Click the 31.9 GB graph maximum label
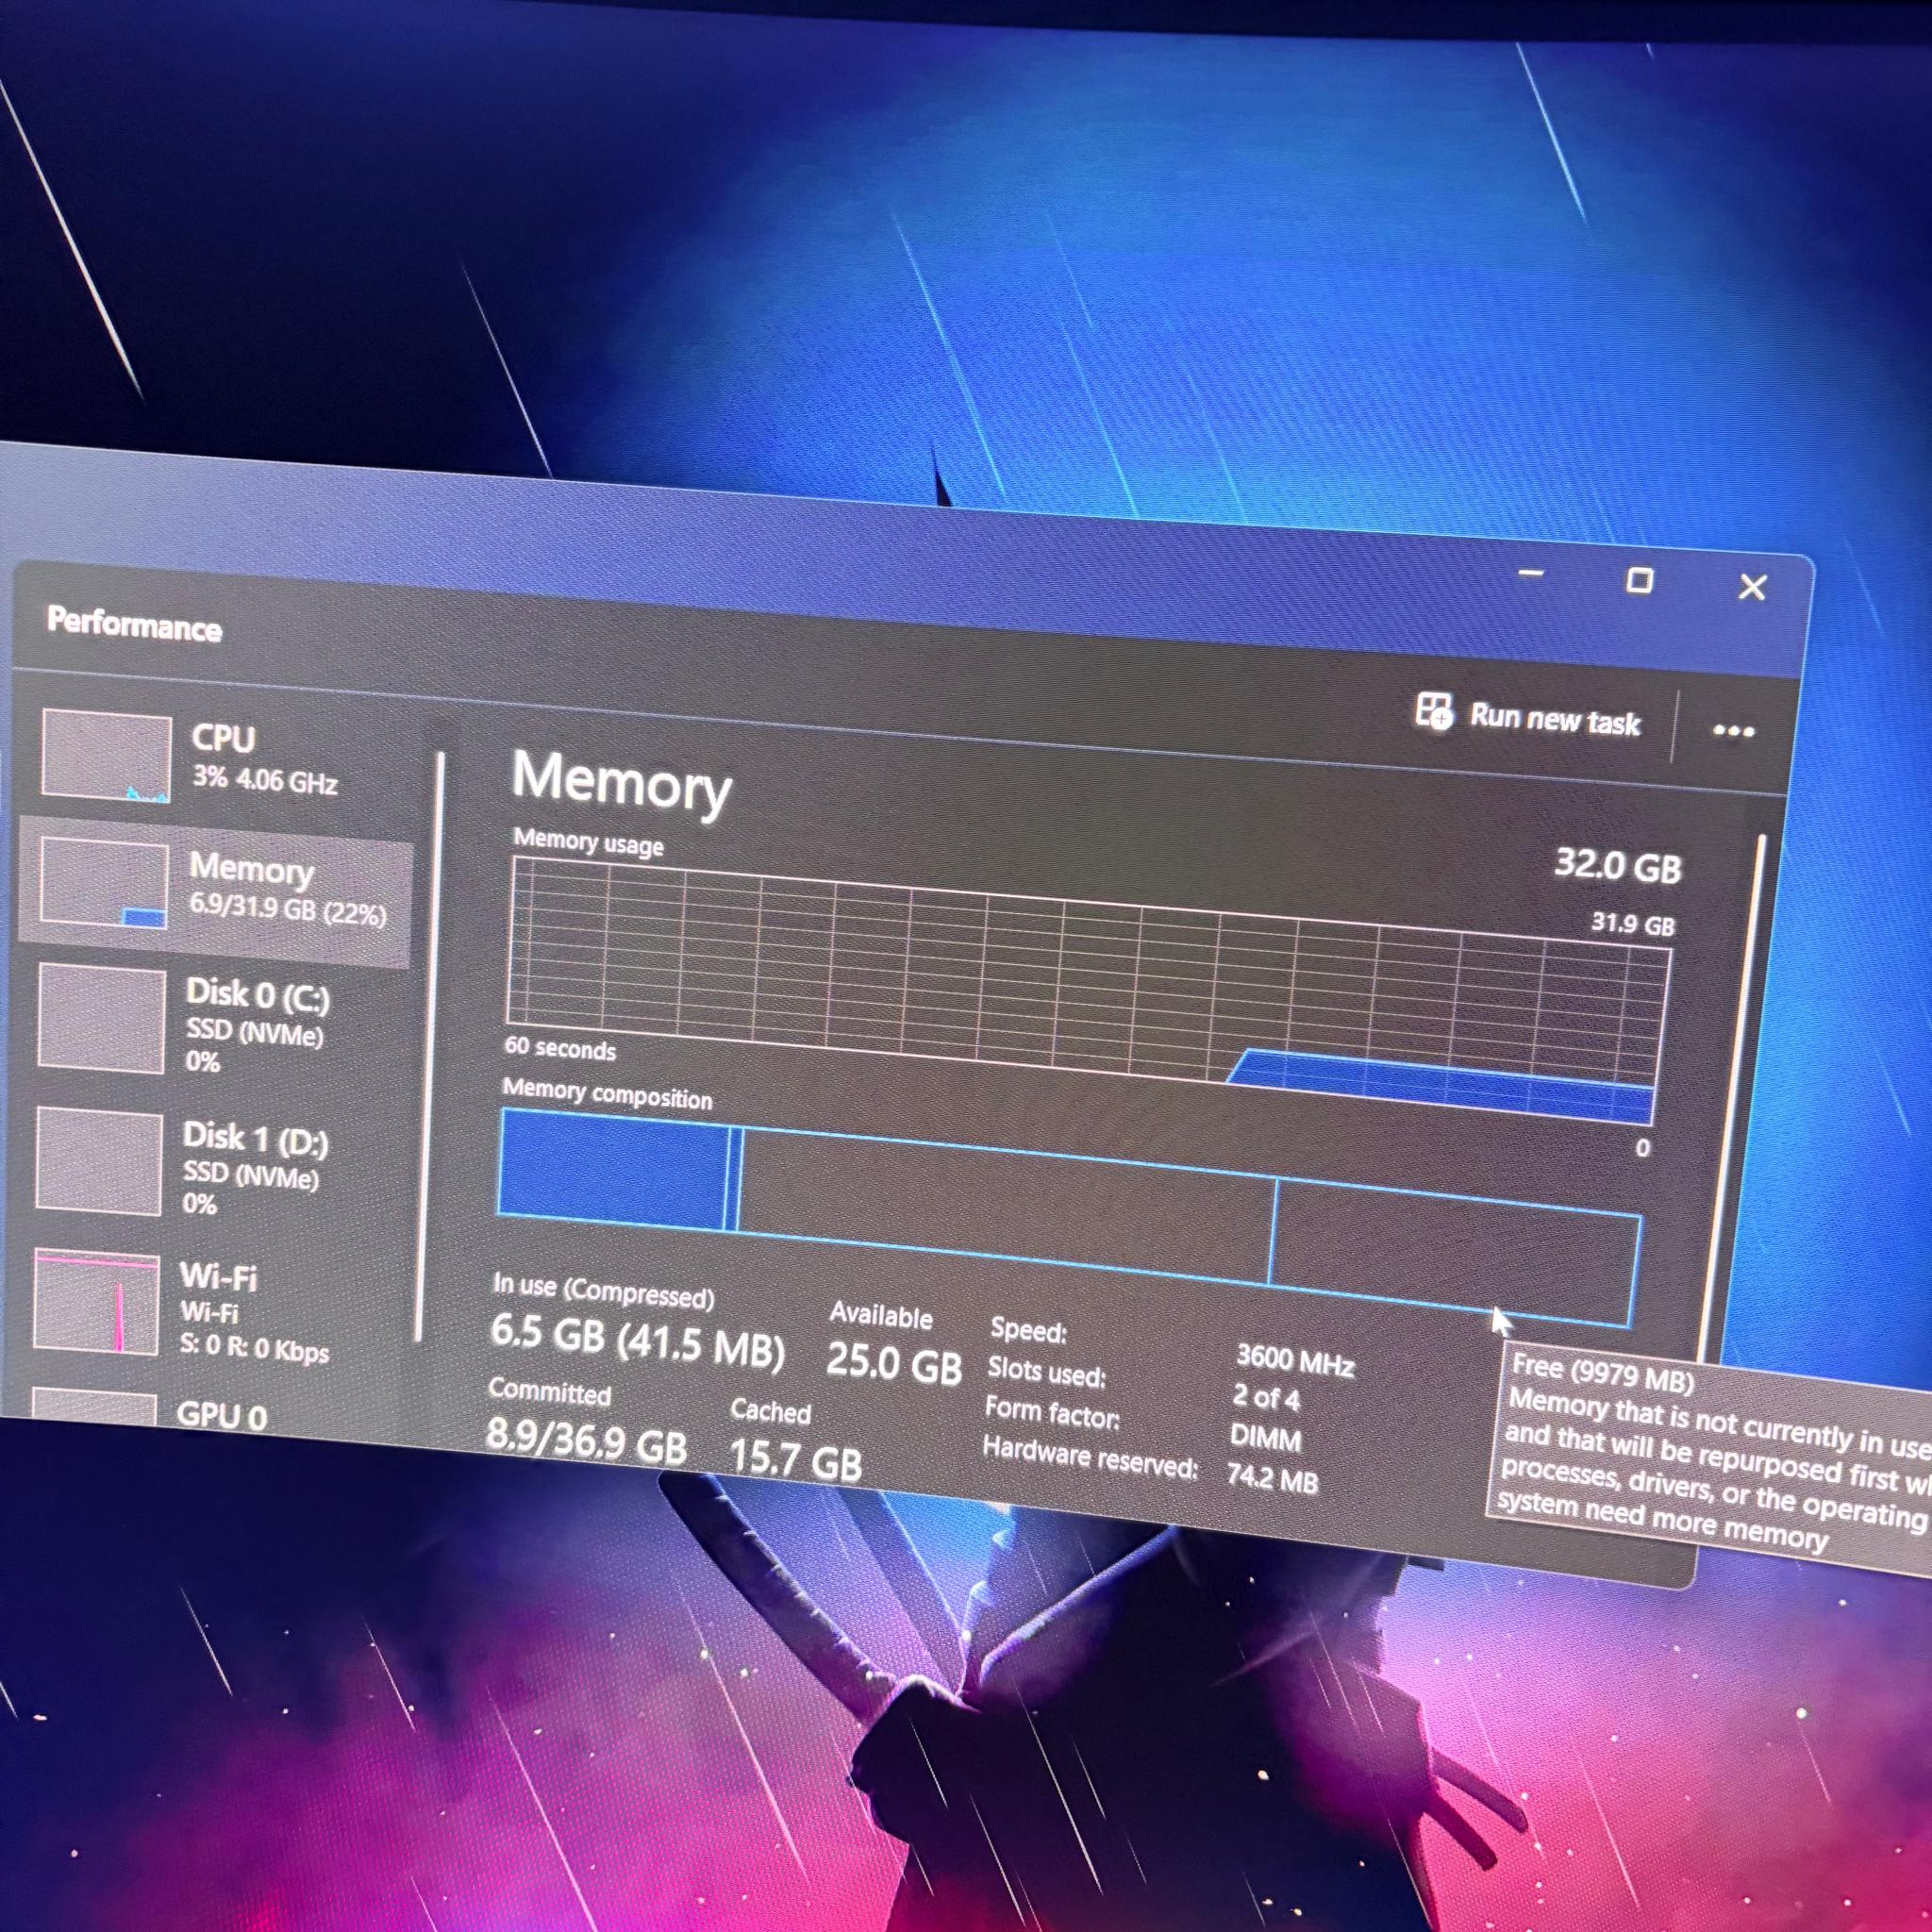1932x1932 pixels. click(x=1633, y=923)
